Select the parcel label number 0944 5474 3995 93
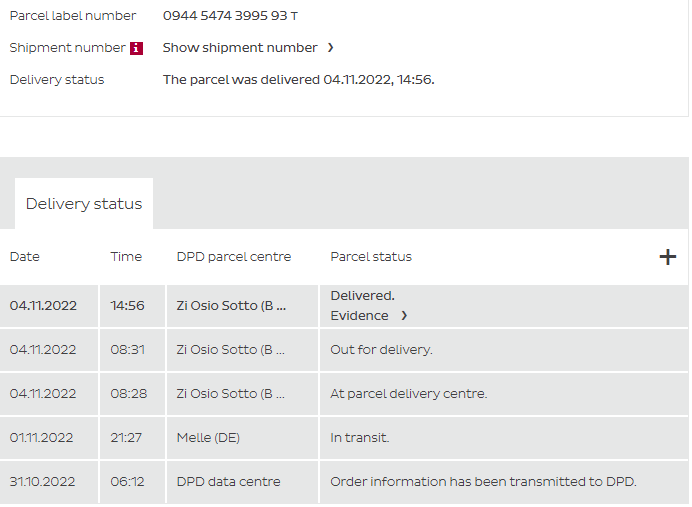 pos(230,16)
